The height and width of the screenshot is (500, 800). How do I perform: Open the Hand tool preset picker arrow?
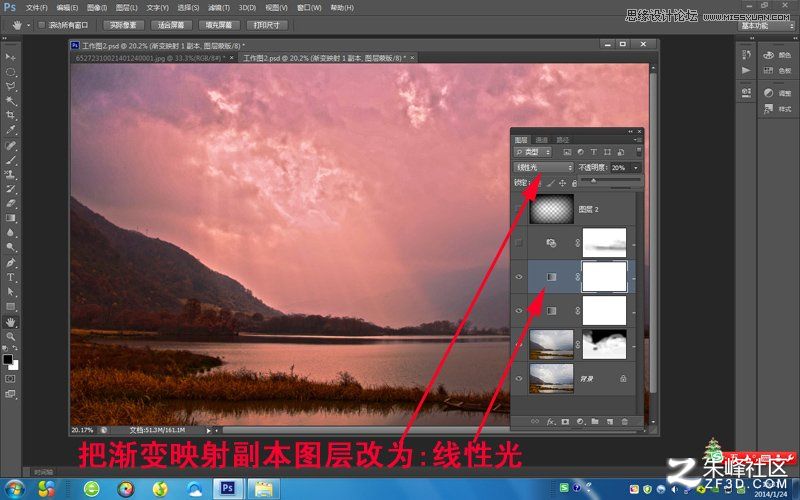pyautogui.click(x=28, y=25)
